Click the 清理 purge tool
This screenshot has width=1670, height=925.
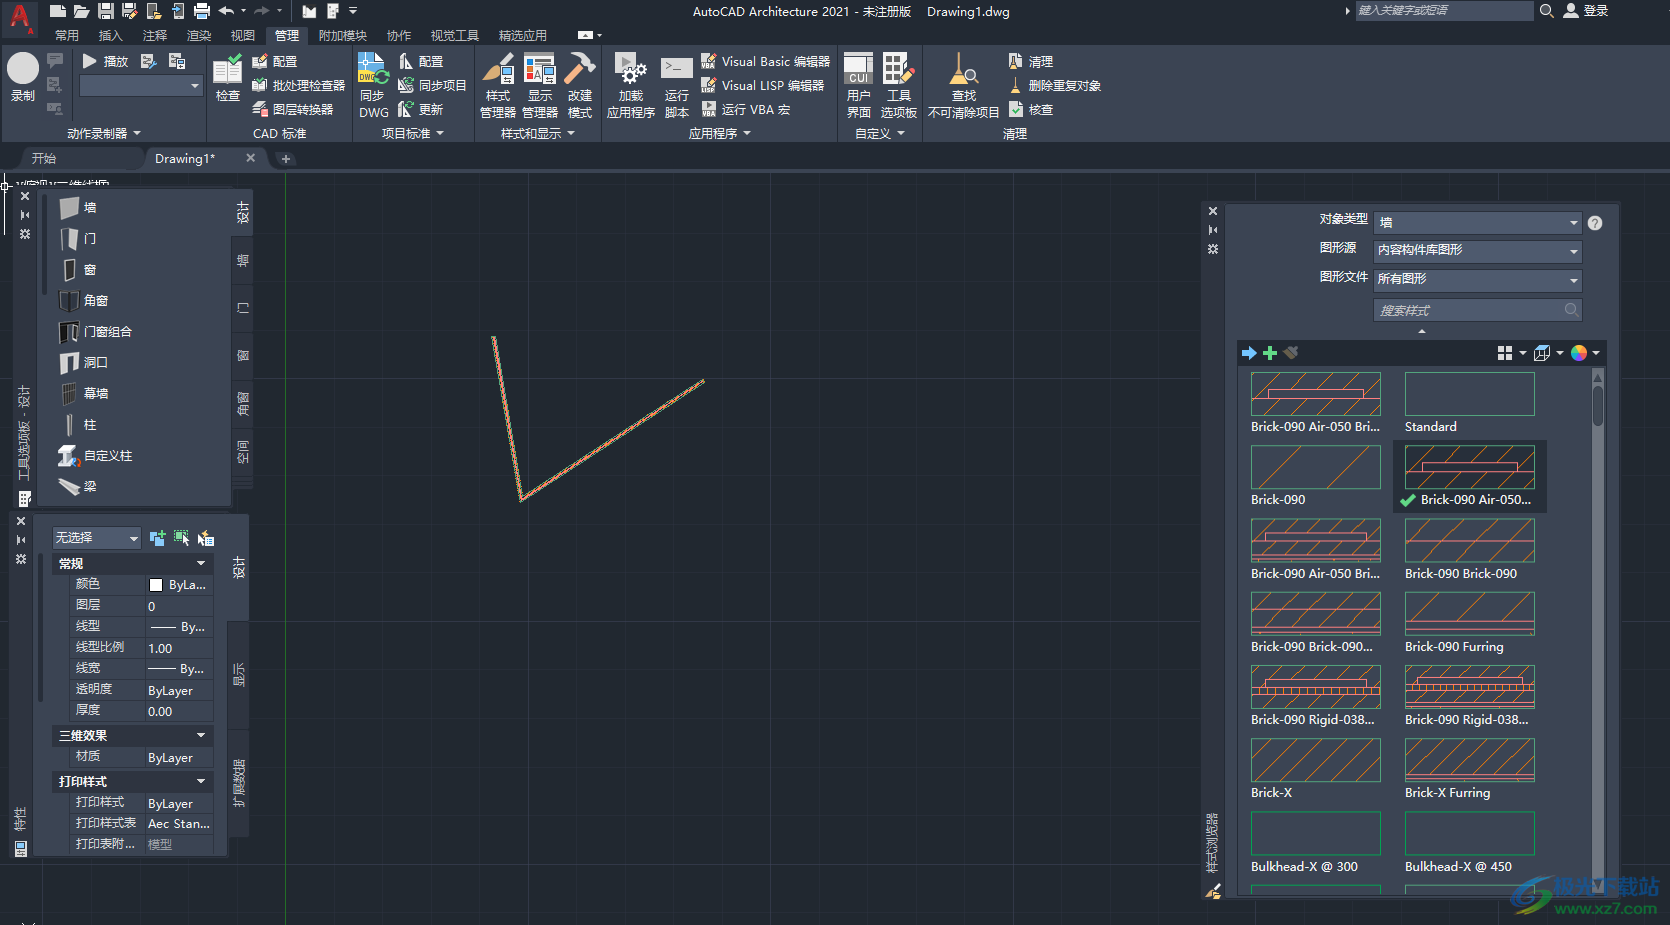point(1030,61)
